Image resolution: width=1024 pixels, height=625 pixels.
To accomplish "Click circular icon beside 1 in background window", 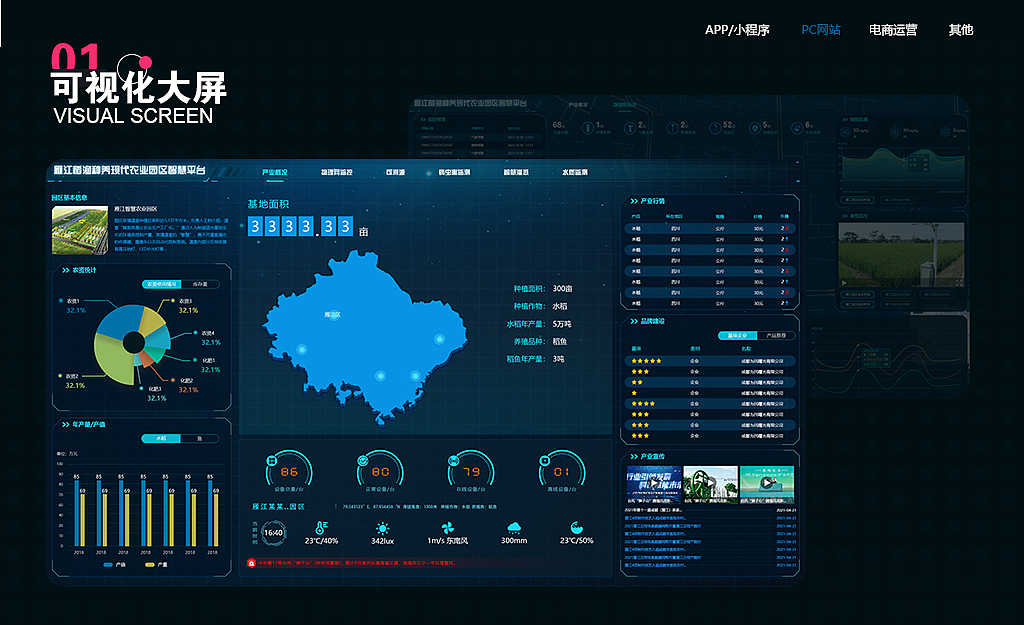I will click(x=588, y=128).
